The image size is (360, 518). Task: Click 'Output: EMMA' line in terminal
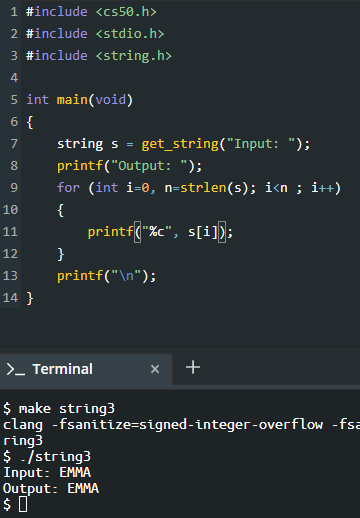pos(51,489)
